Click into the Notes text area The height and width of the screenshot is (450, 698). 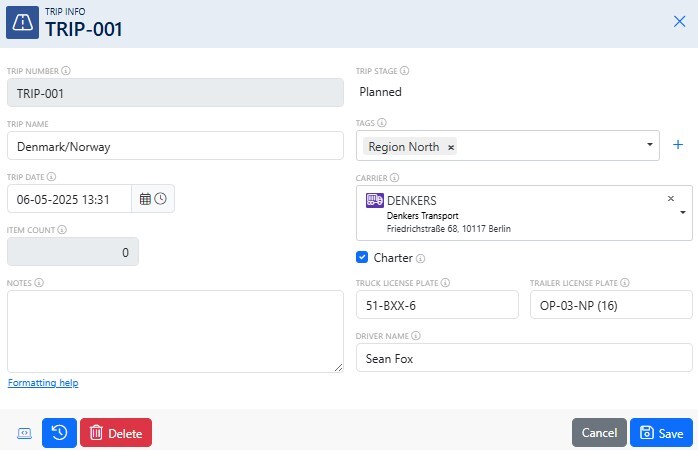coord(175,331)
